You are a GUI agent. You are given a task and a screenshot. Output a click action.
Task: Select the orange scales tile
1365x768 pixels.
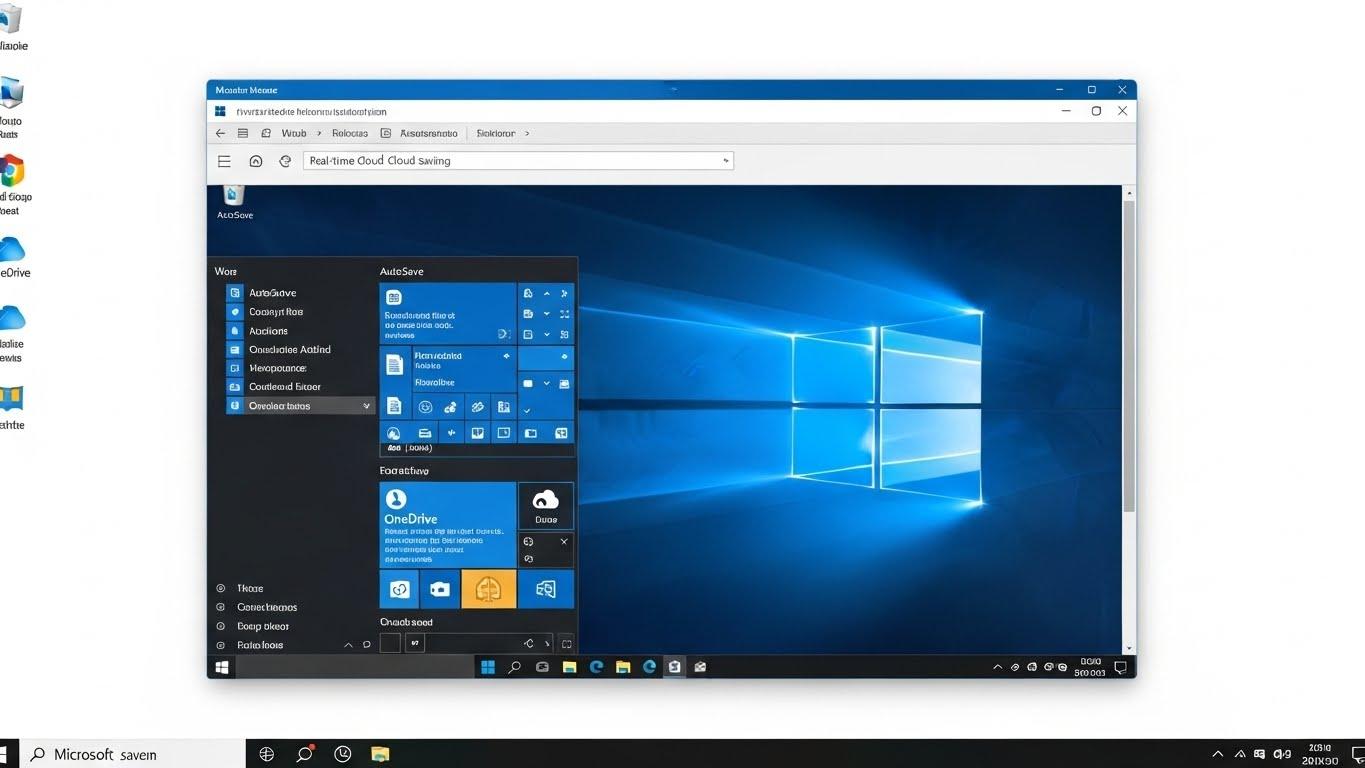coord(488,589)
